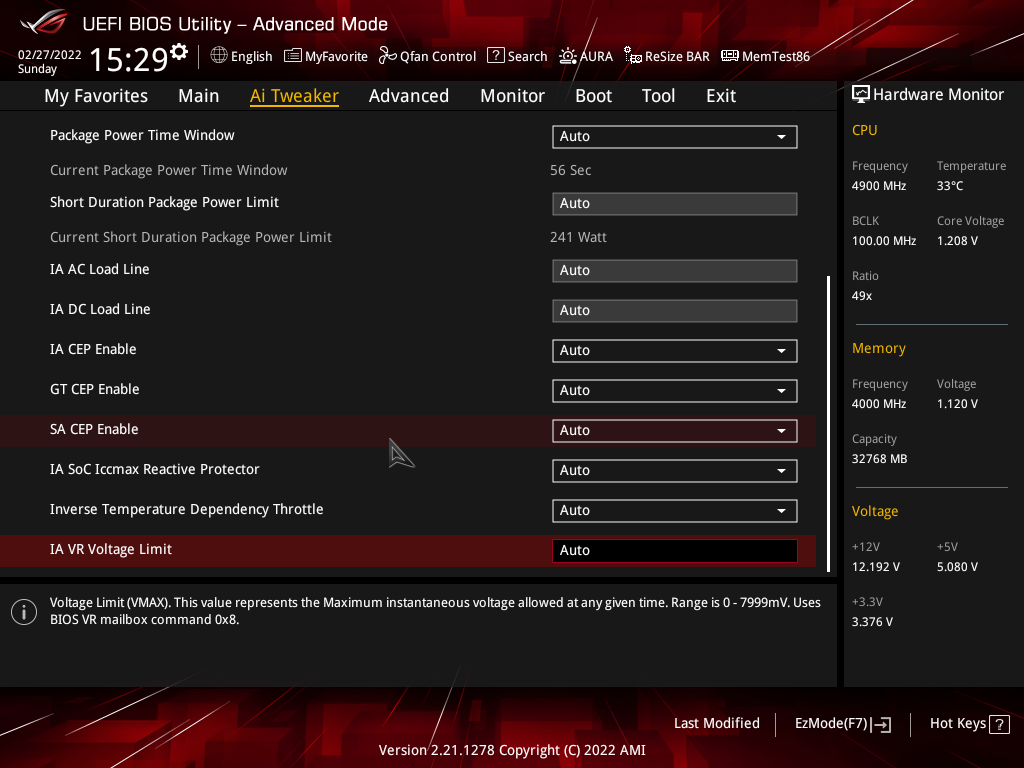Click the ROG logo
Viewport: 1024px width, 768px height.
pos(43,23)
